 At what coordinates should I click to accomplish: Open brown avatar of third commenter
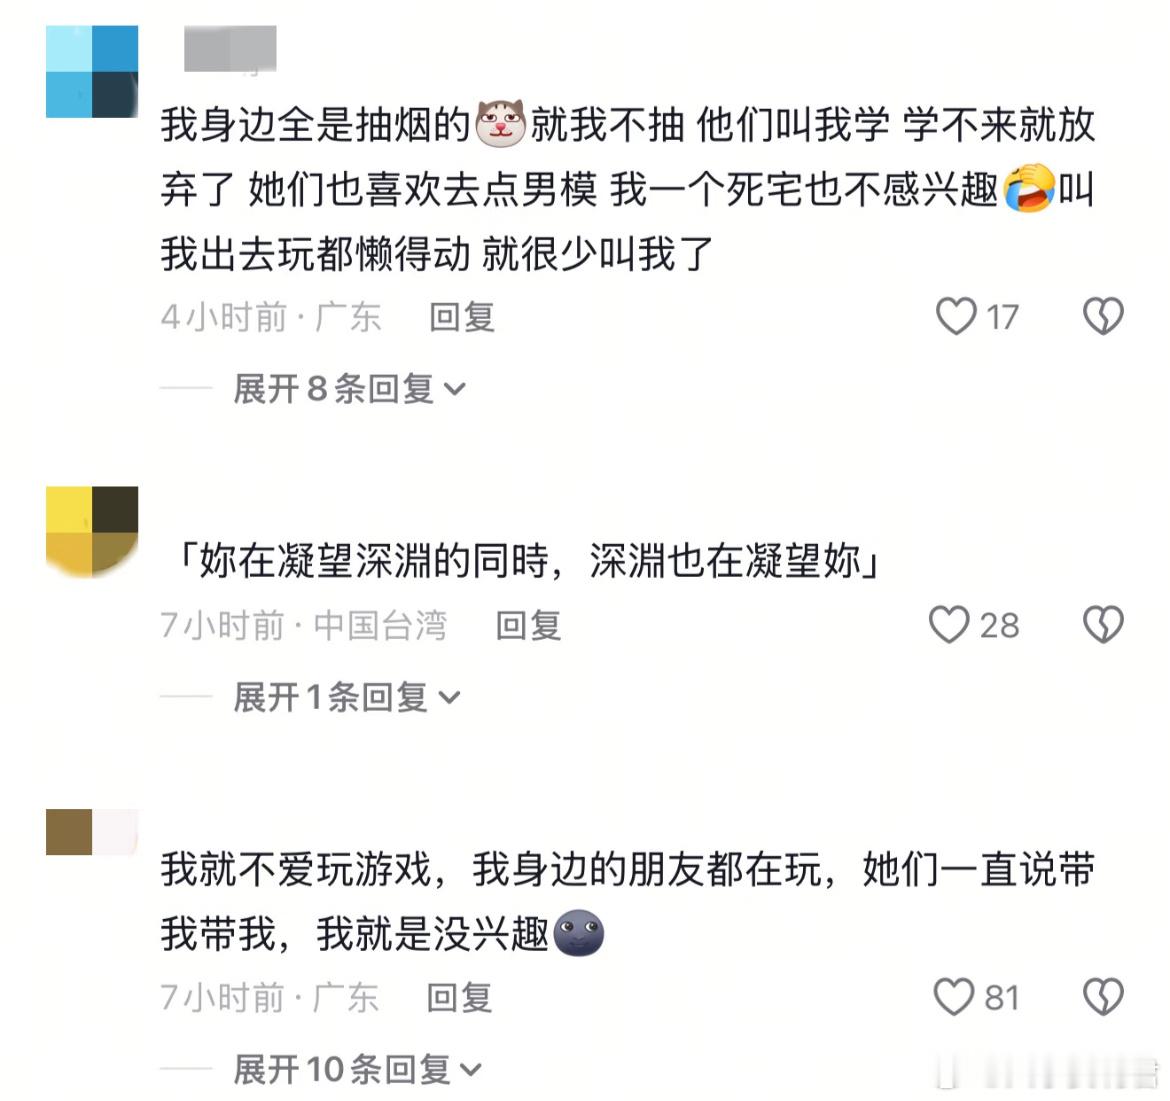point(92,832)
